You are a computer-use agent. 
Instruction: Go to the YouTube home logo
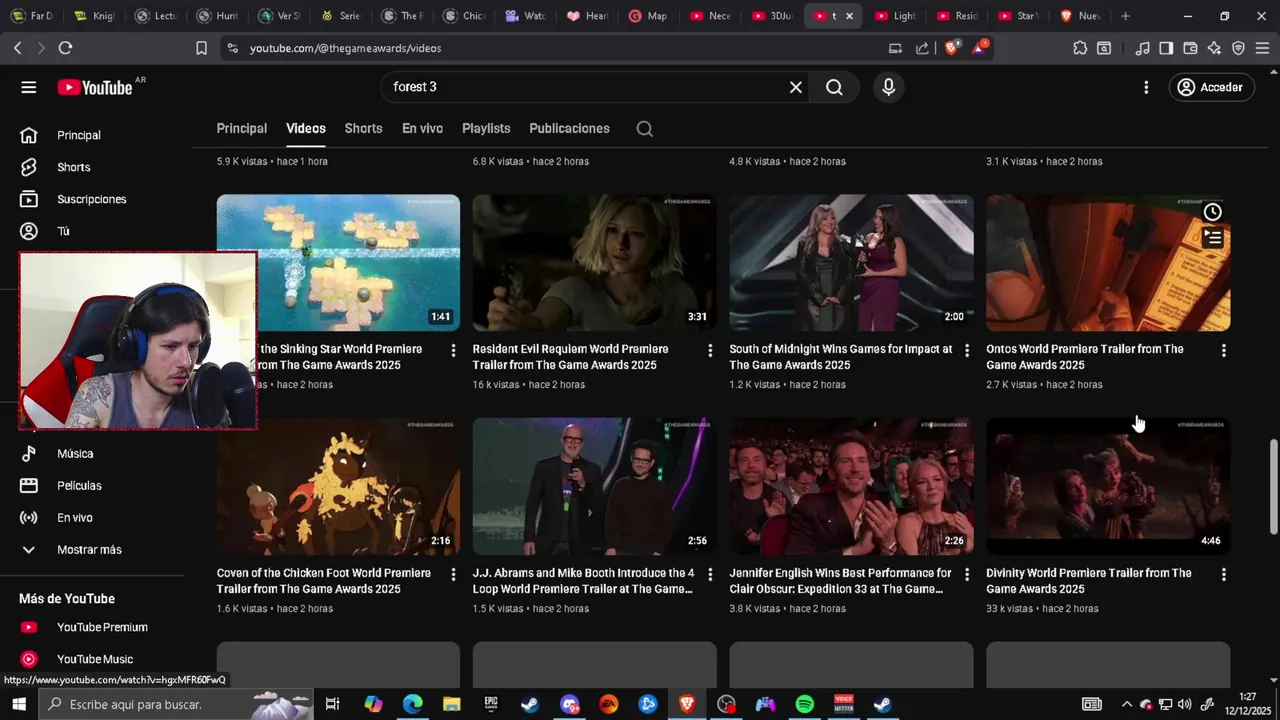[x=95, y=87]
